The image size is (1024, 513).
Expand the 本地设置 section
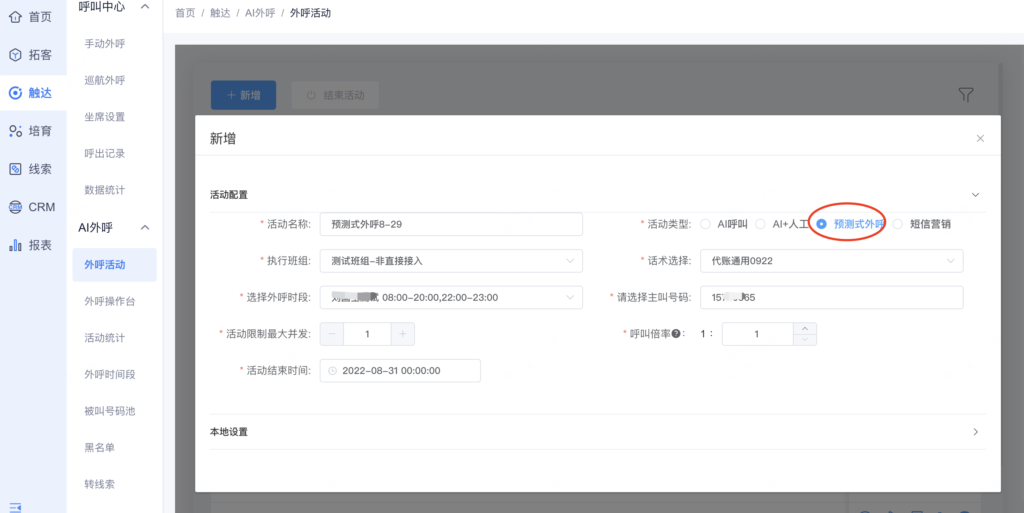[x=975, y=432]
